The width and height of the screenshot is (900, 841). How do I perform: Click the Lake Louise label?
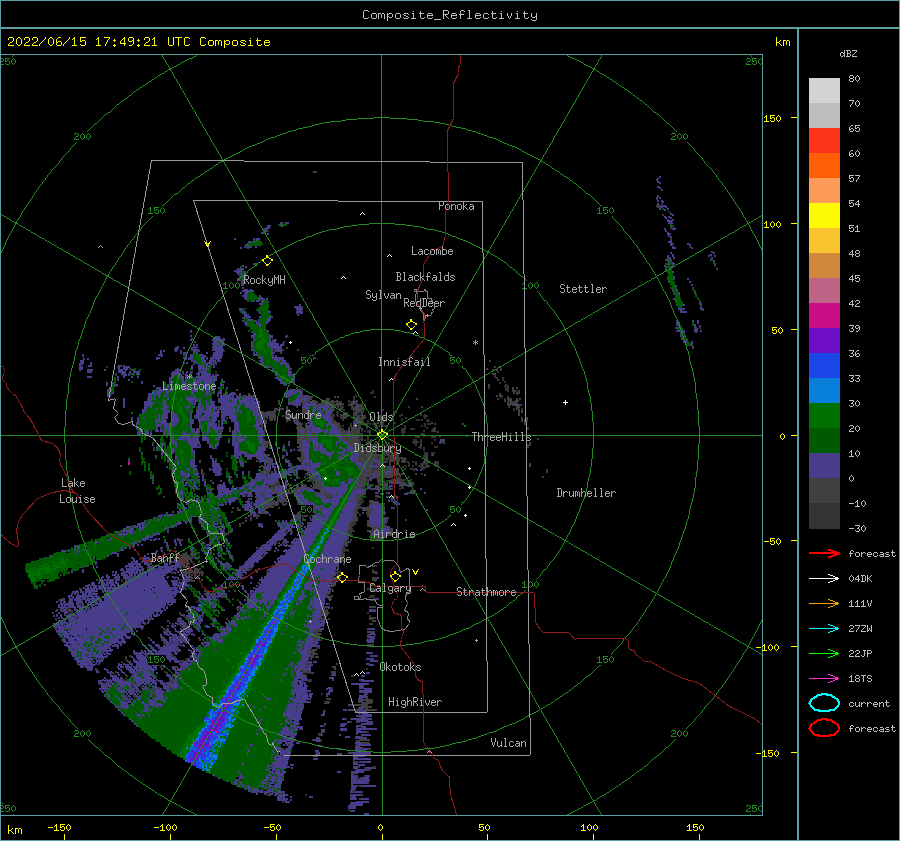pyautogui.click(x=77, y=491)
